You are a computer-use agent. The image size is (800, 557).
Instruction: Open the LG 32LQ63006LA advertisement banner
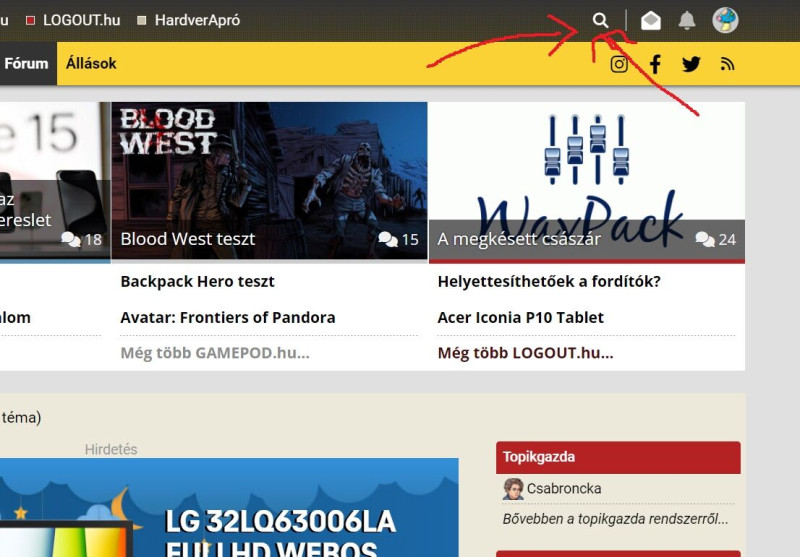(229, 508)
